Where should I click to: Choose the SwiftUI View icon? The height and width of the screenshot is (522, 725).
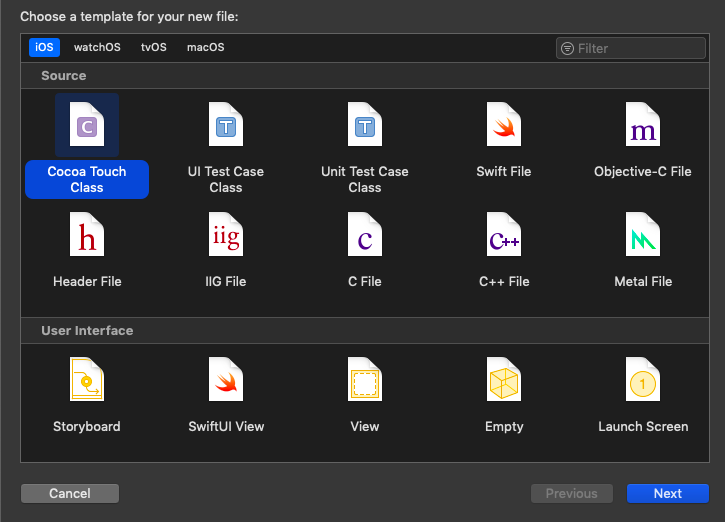click(226, 379)
